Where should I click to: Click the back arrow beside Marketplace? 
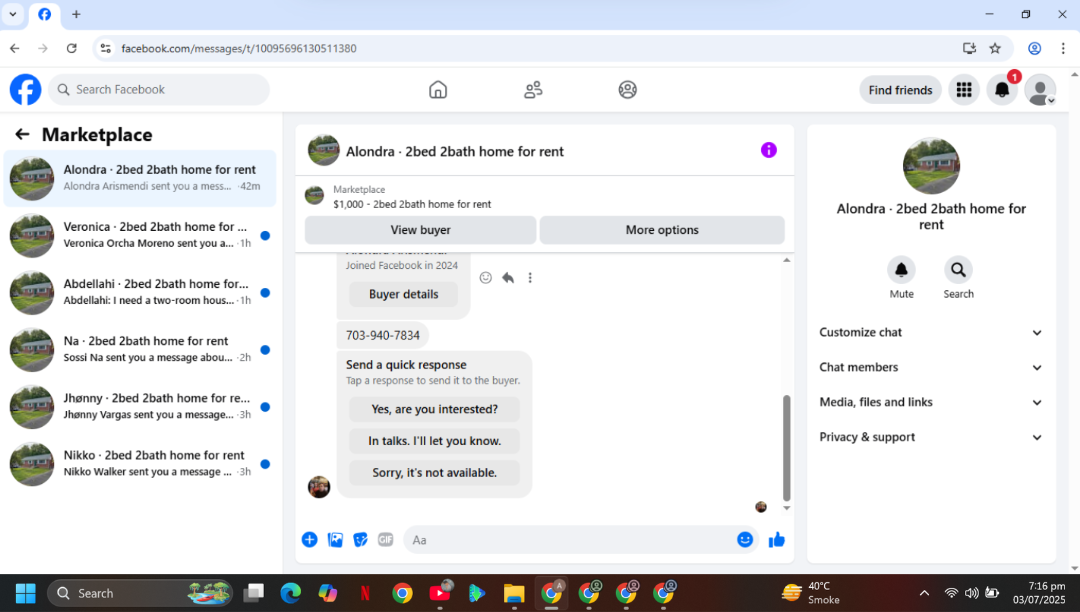tap(22, 134)
